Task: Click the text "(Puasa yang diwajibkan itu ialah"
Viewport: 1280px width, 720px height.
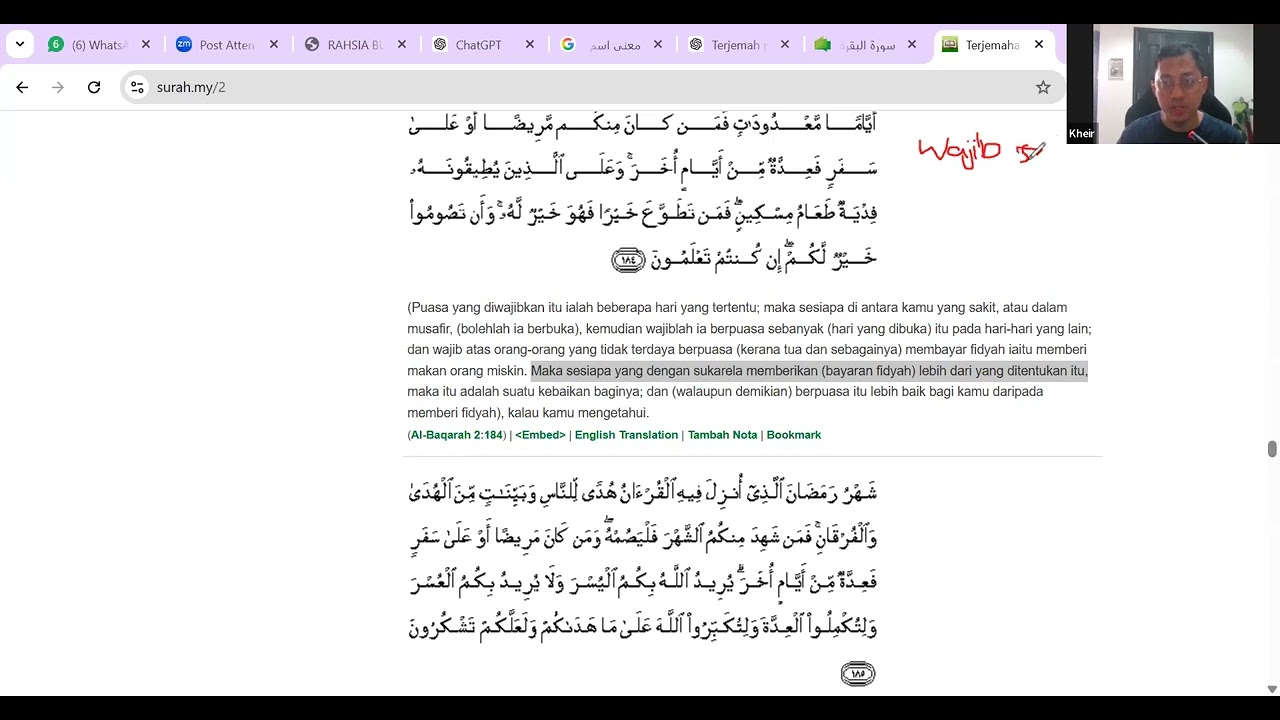Action: pos(501,308)
